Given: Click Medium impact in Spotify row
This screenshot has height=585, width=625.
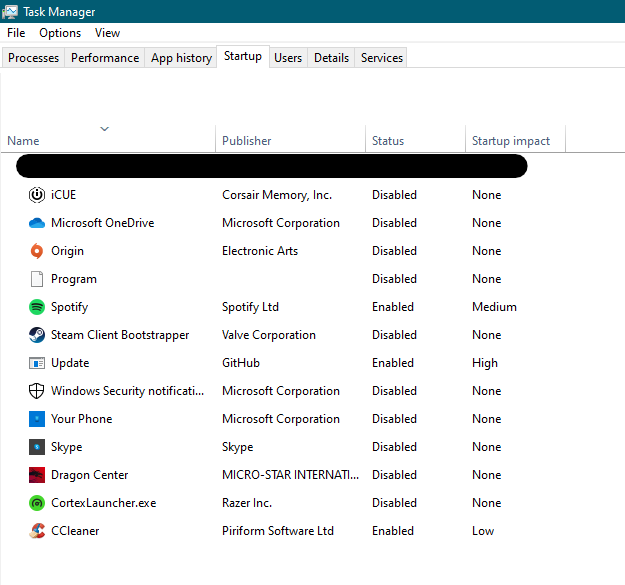Looking at the screenshot, I should pyautogui.click(x=494, y=307).
